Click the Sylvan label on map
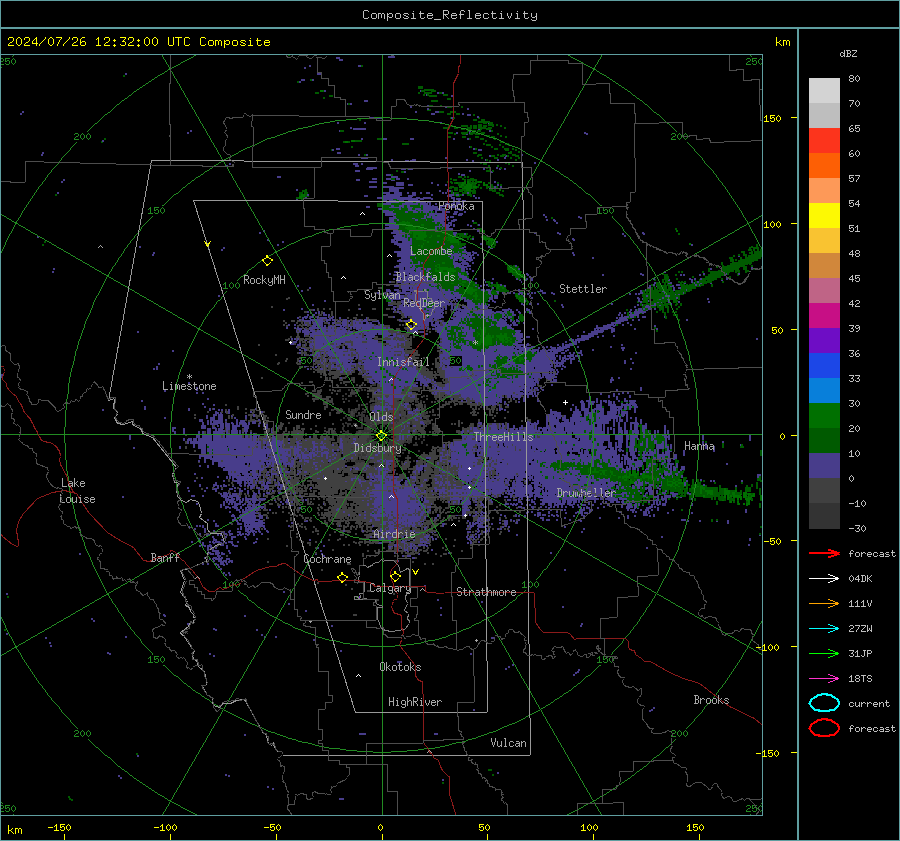Screen dimensions: 900x841 382,295
